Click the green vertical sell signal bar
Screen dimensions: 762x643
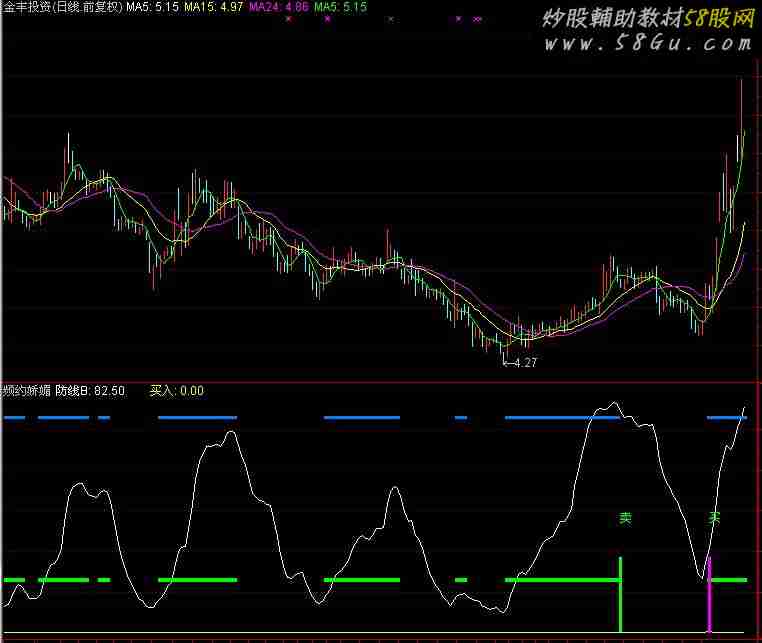(x=620, y=594)
